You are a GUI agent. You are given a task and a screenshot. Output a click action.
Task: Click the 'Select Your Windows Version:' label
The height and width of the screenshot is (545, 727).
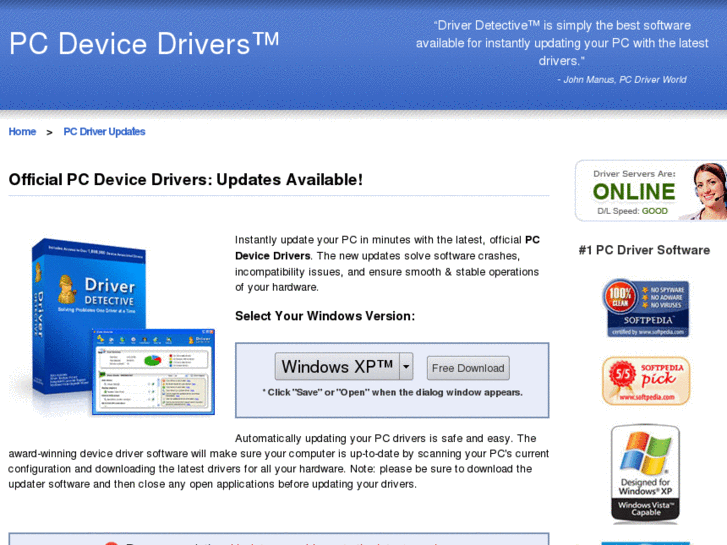coord(325,316)
